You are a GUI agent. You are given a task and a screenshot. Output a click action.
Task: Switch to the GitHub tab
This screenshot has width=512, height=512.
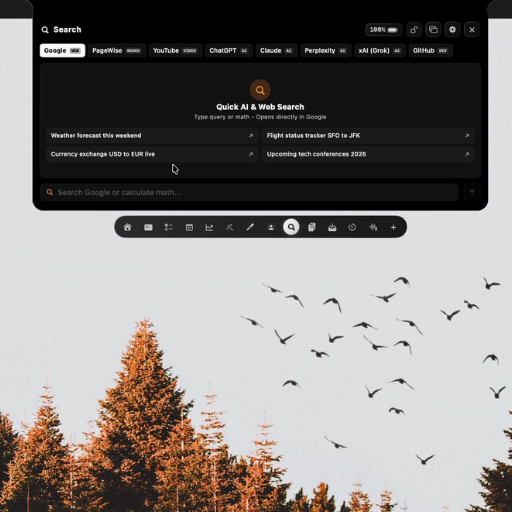[x=430, y=51]
